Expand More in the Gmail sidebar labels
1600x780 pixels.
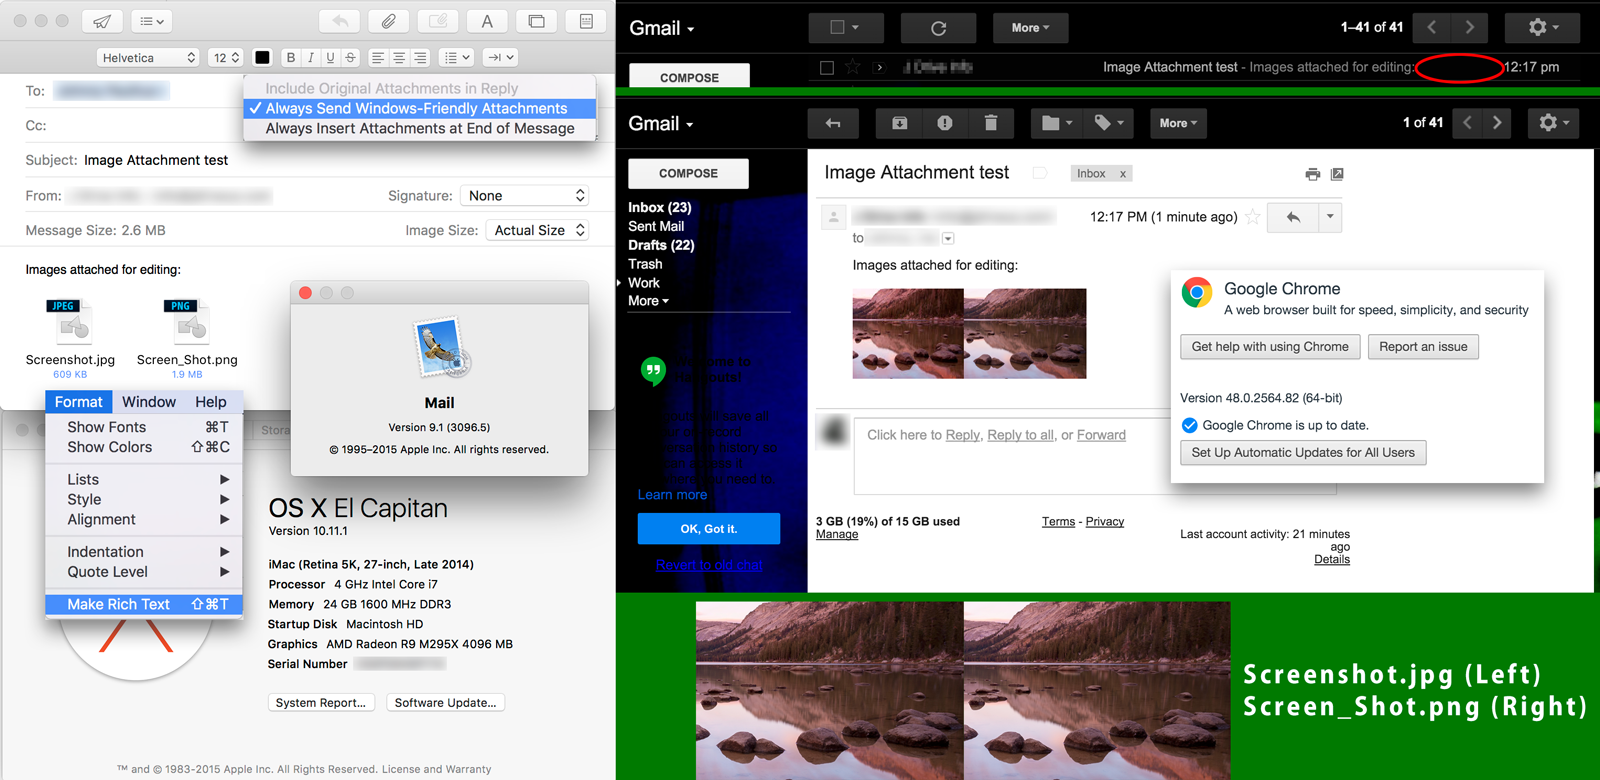[x=648, y=301]
